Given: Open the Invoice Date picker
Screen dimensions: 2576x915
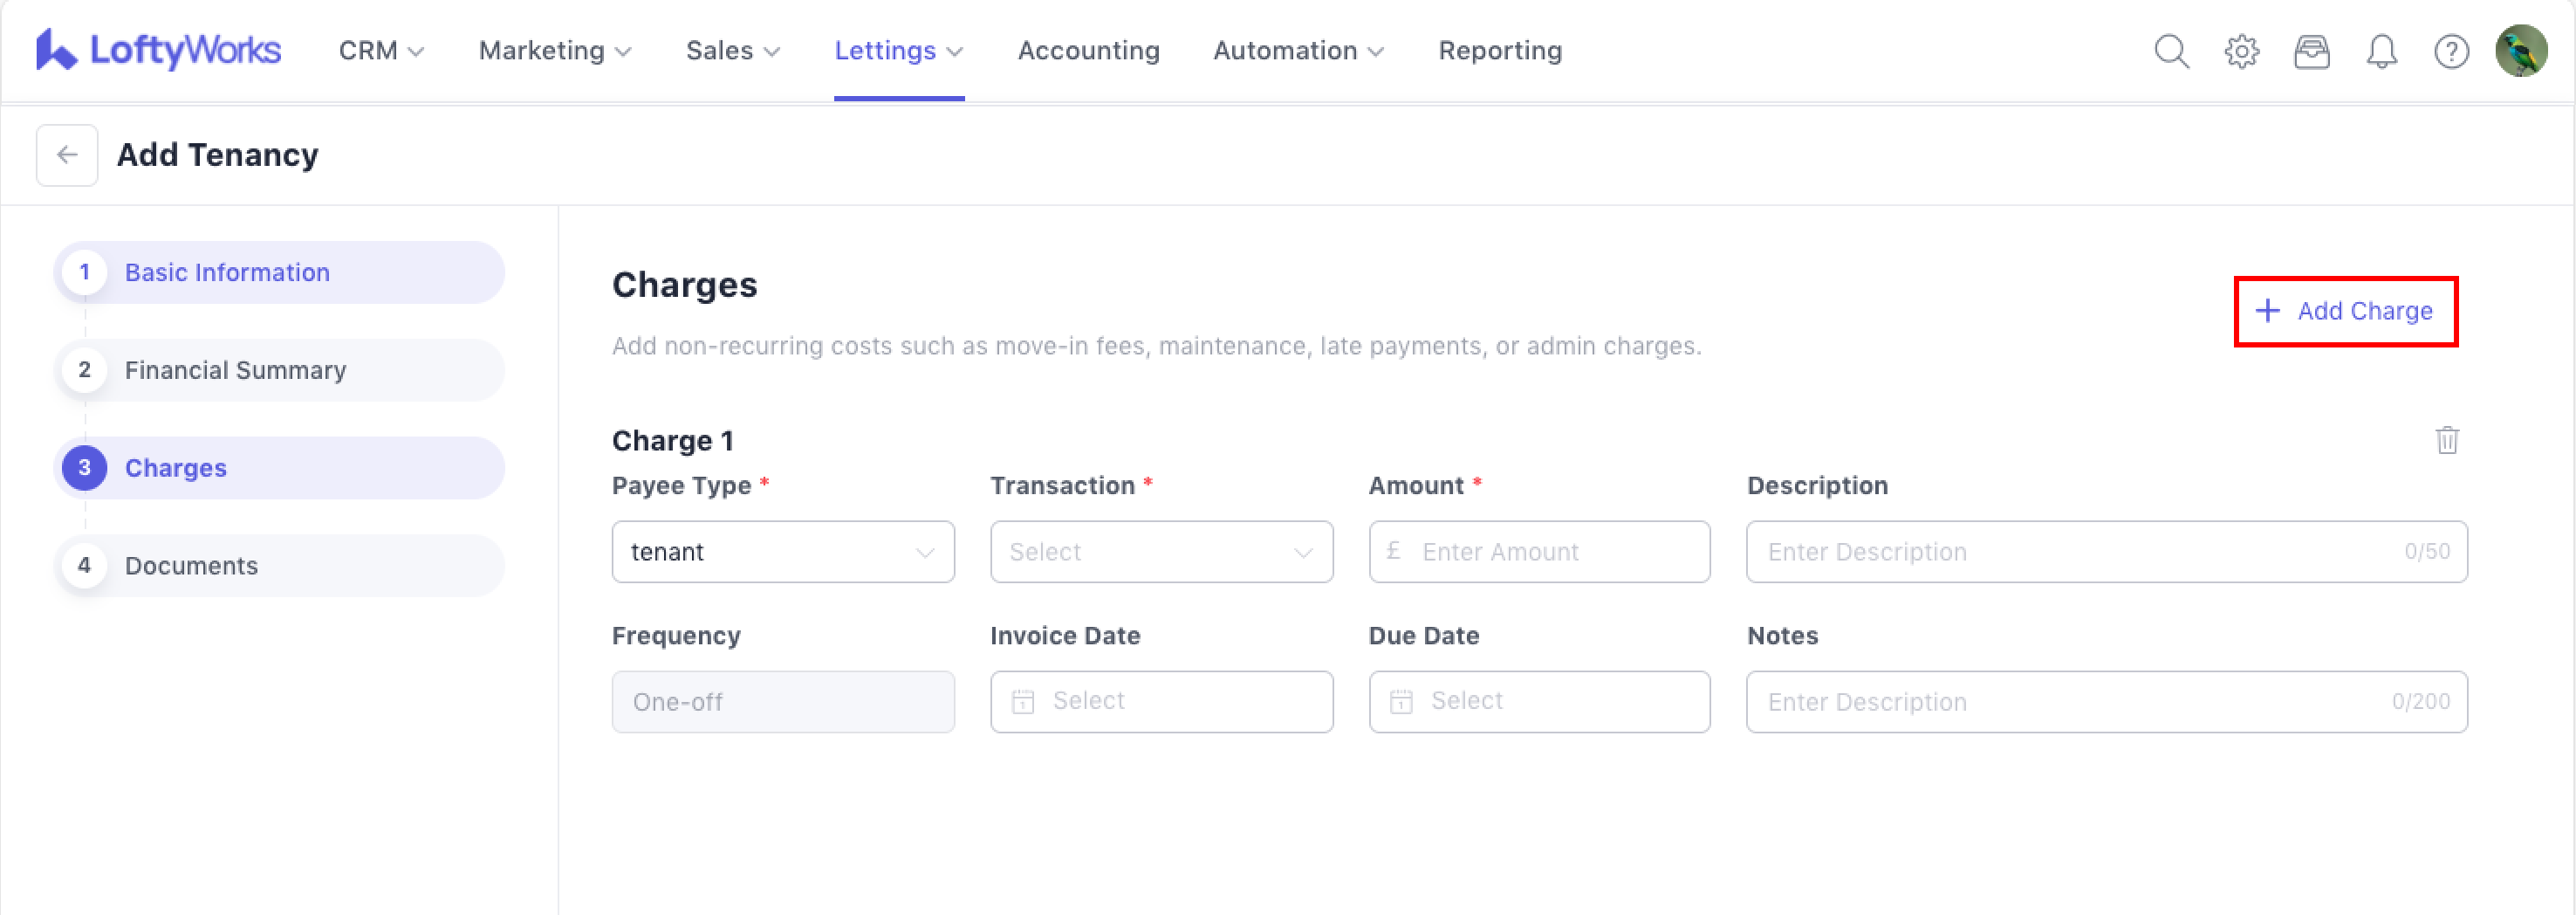Looking at the screenshot, I should point(1160,702).
